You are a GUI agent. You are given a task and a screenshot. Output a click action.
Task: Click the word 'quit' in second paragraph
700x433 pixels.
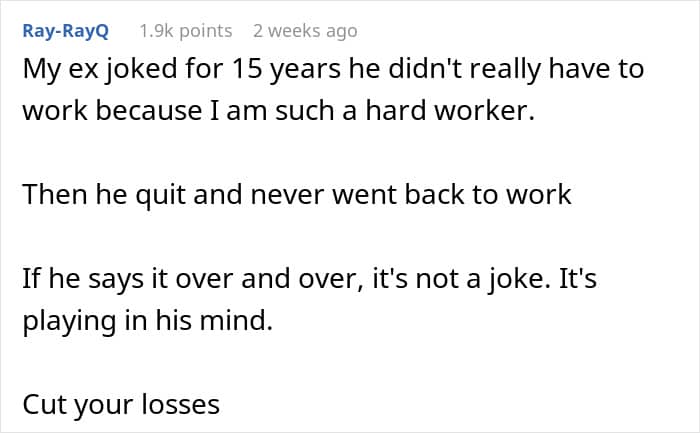(160, 196)
